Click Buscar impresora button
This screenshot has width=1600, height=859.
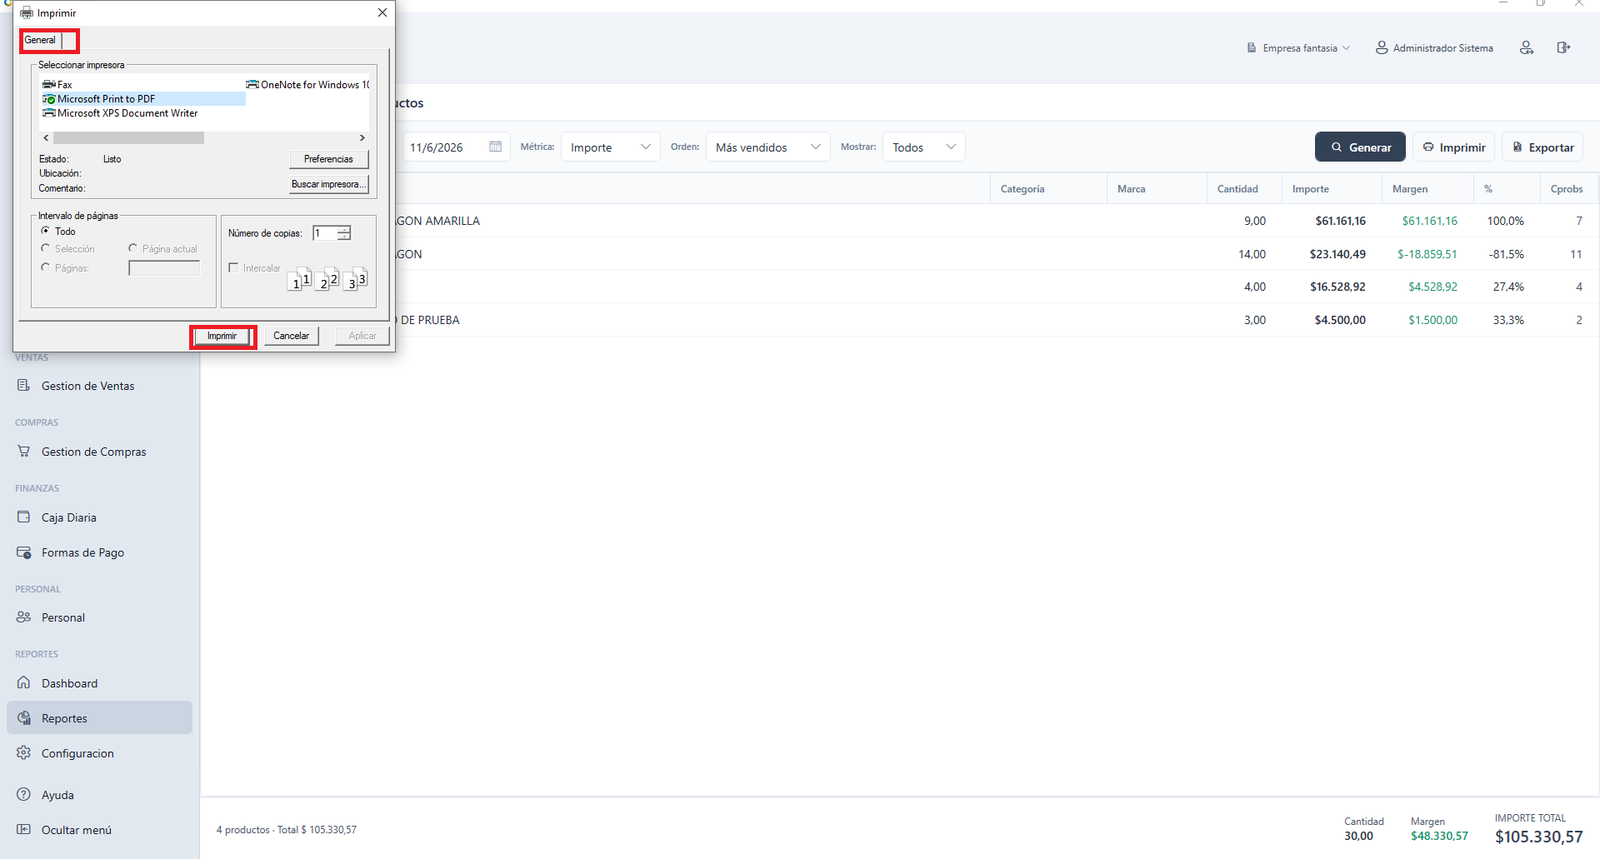(329, 184)
